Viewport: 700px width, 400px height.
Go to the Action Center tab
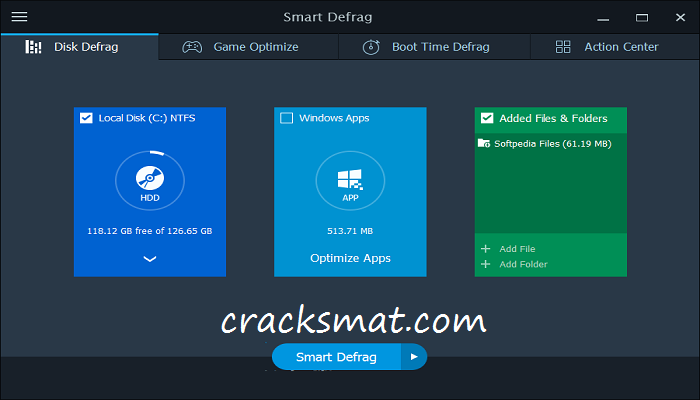(x=615, y=47)
